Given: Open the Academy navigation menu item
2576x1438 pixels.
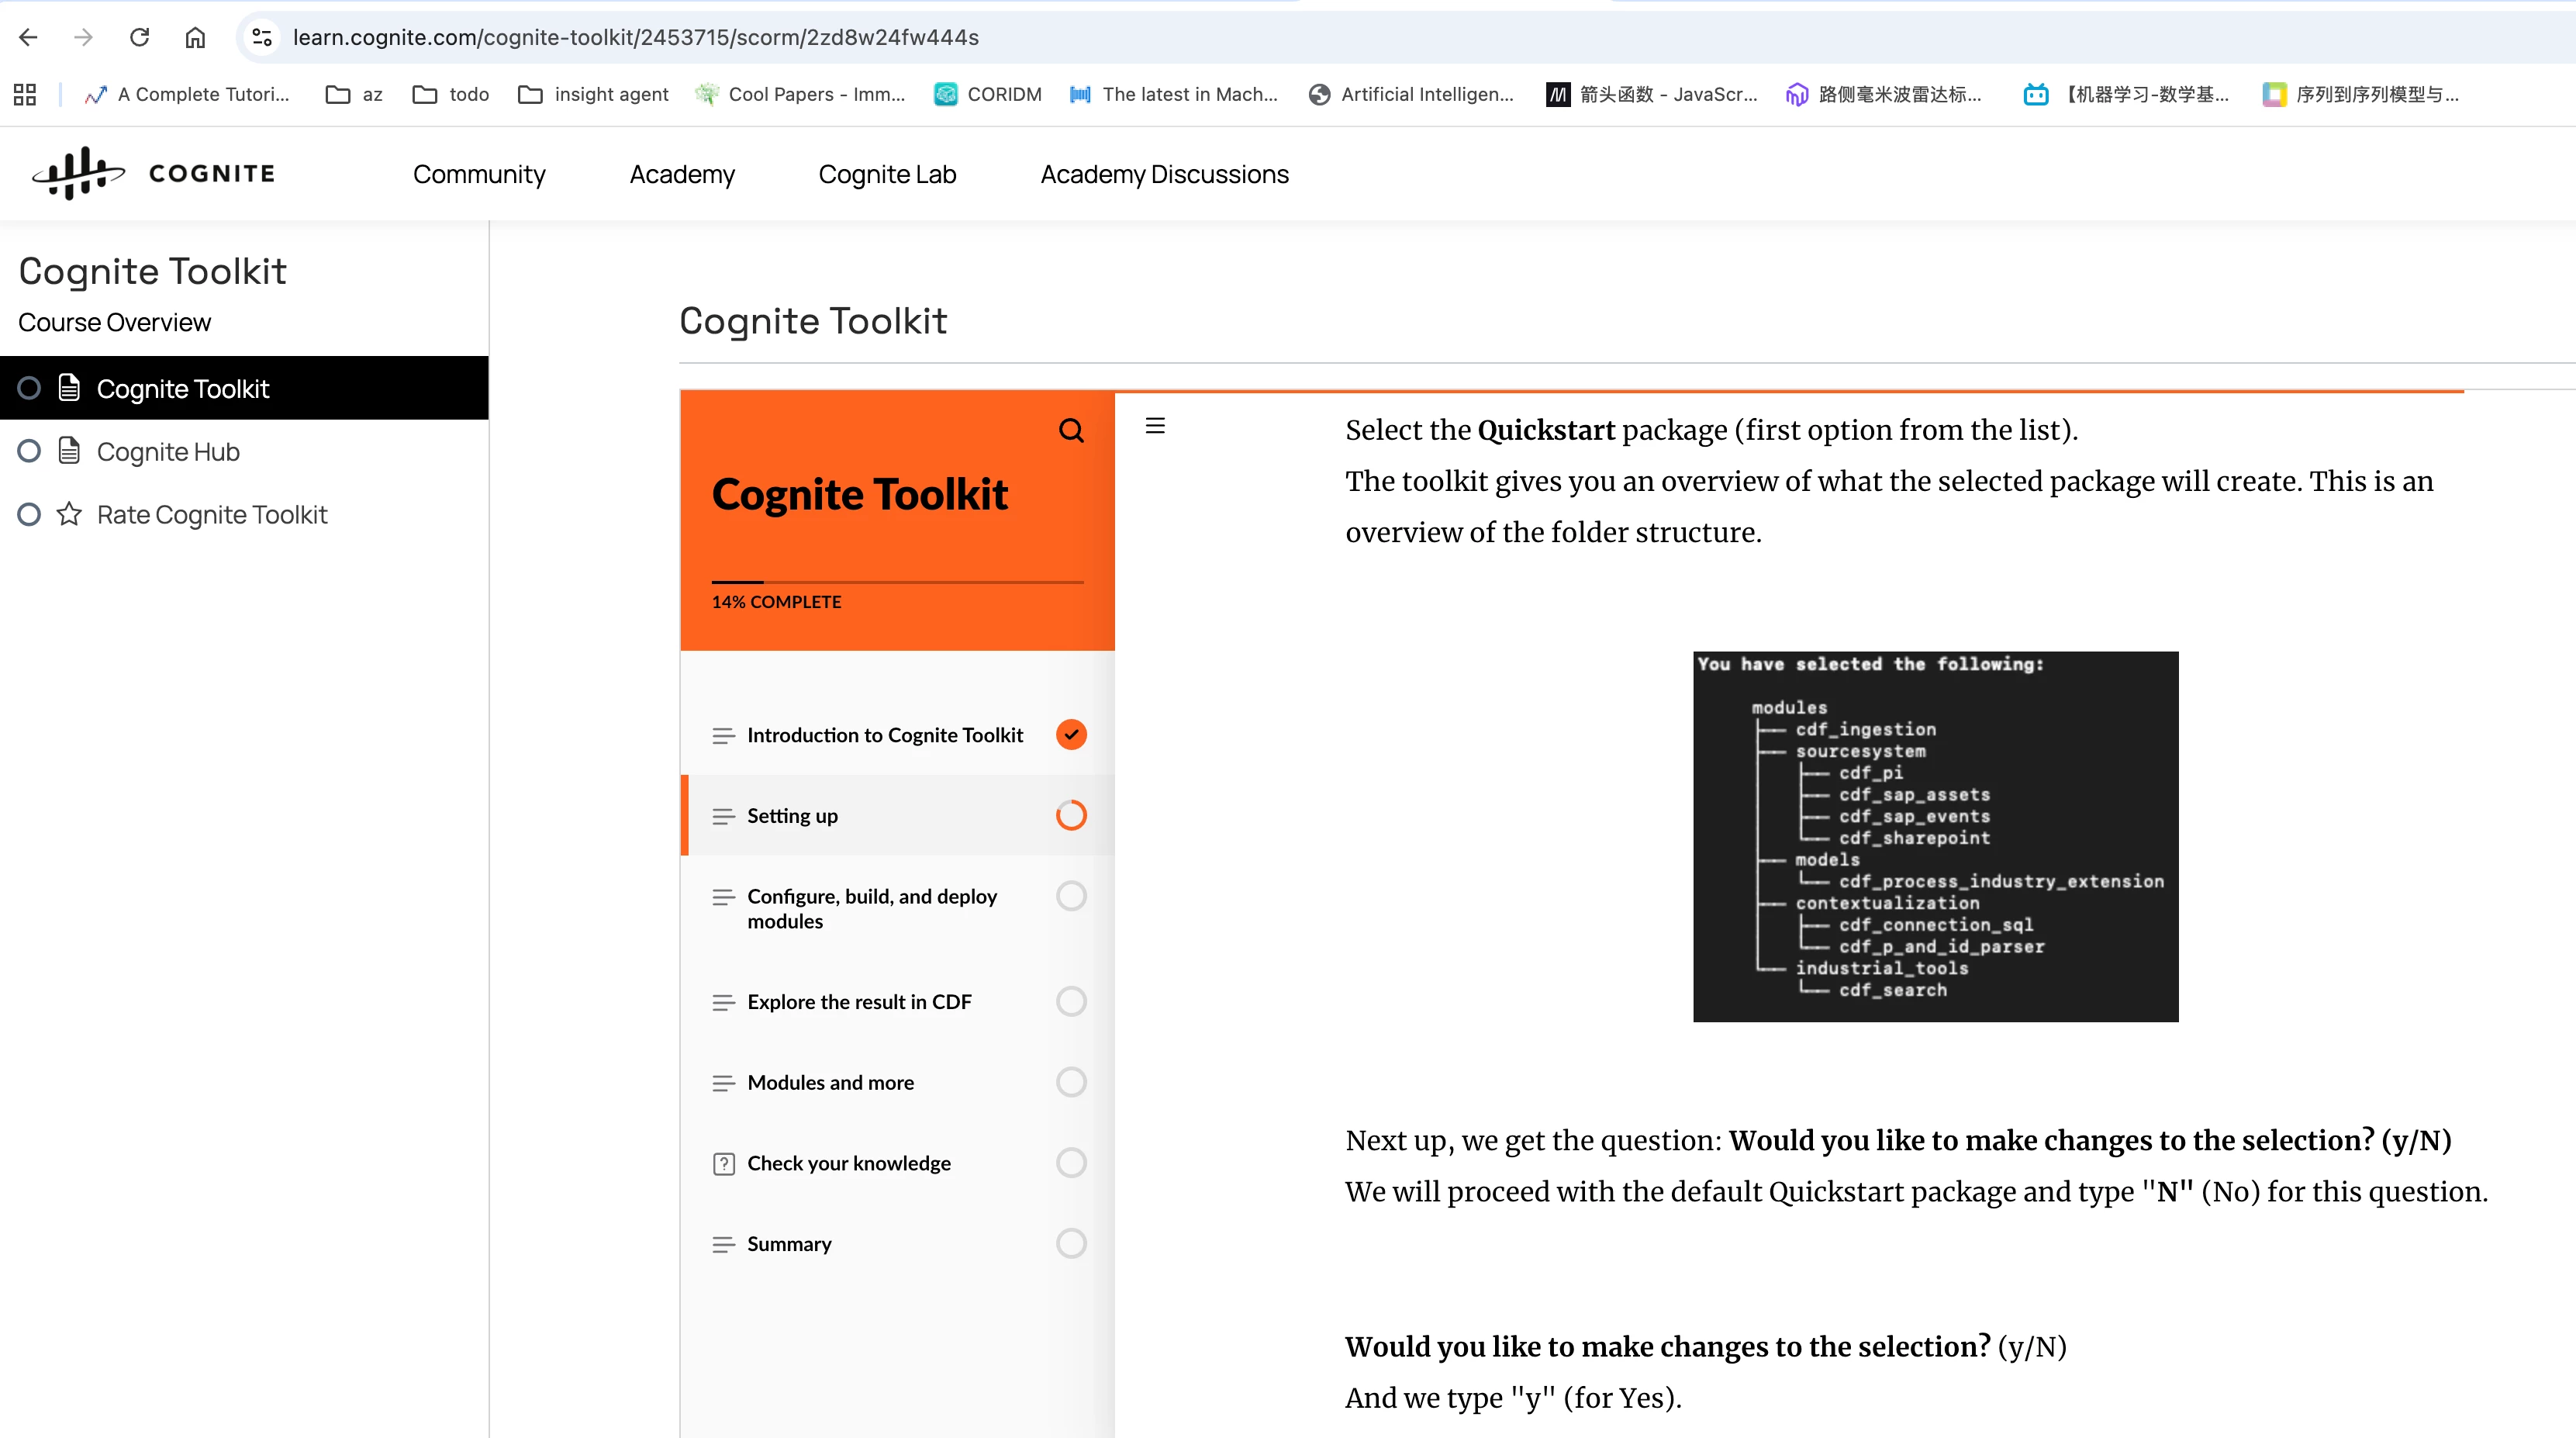Looking at the screenshot, I should (682, 174).
